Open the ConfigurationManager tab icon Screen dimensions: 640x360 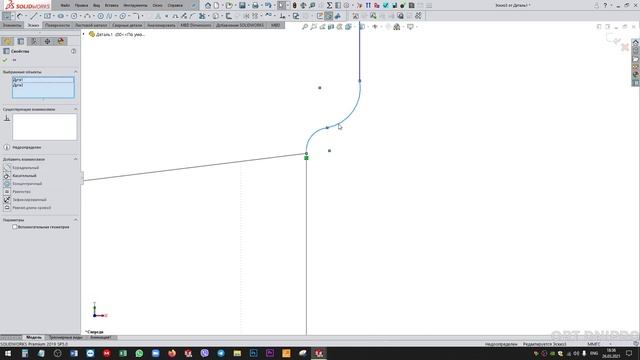pyautogui.click(x=34, y=41)
